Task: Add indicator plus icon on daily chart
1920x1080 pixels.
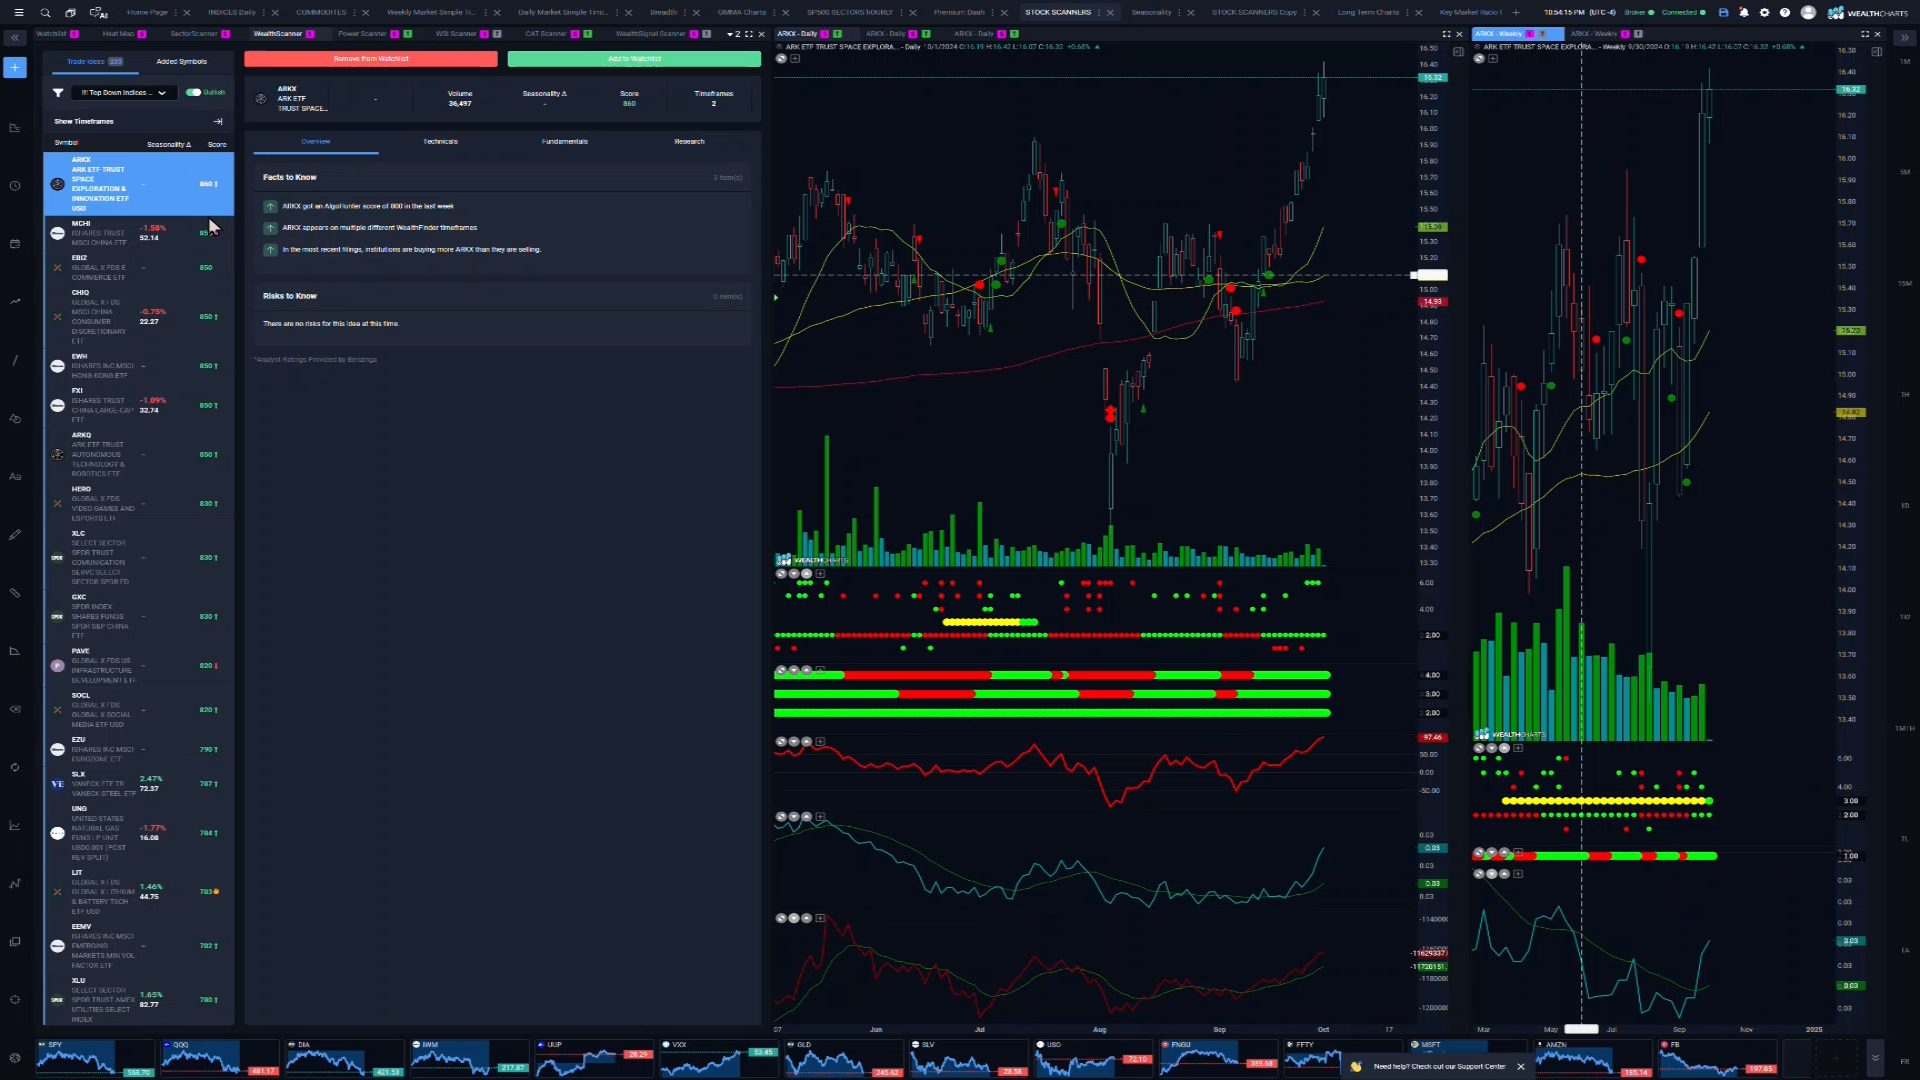Action: click(x=795, y=59)
